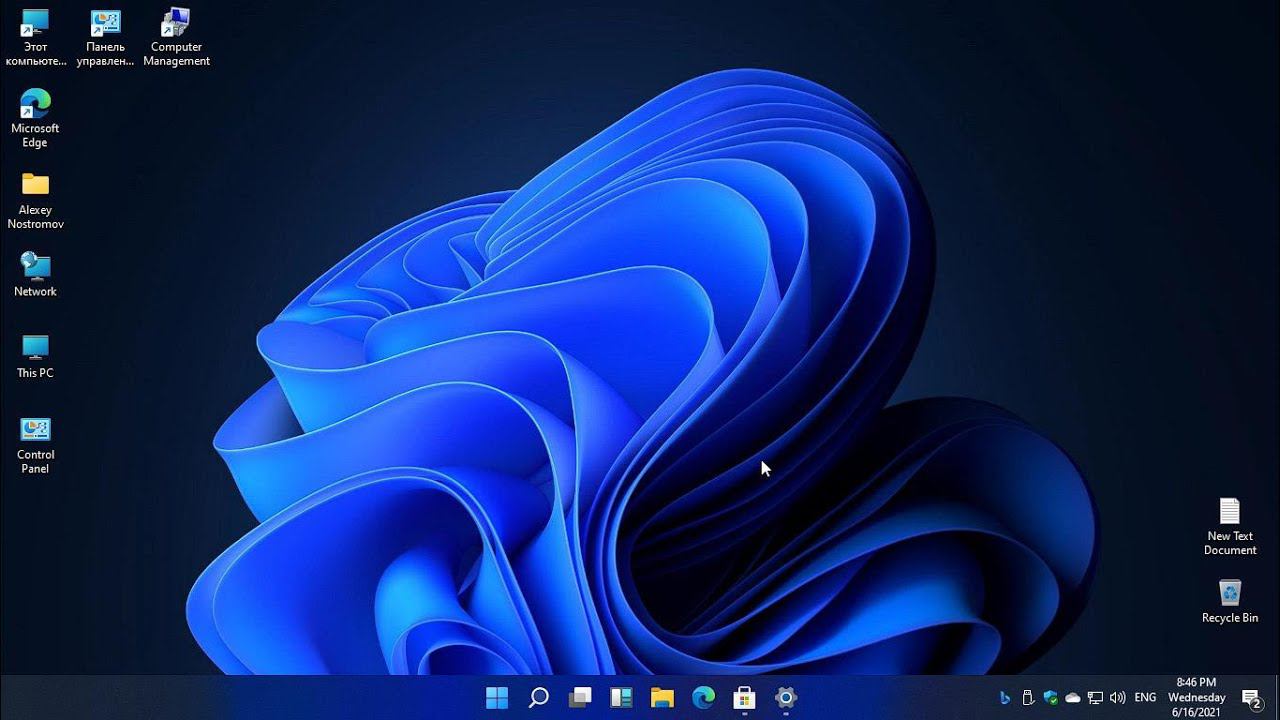This screenshot has width=1280, height=720.
Task: Select the Microsoft Edge desktop shortcut
Action: click(35, 119)
